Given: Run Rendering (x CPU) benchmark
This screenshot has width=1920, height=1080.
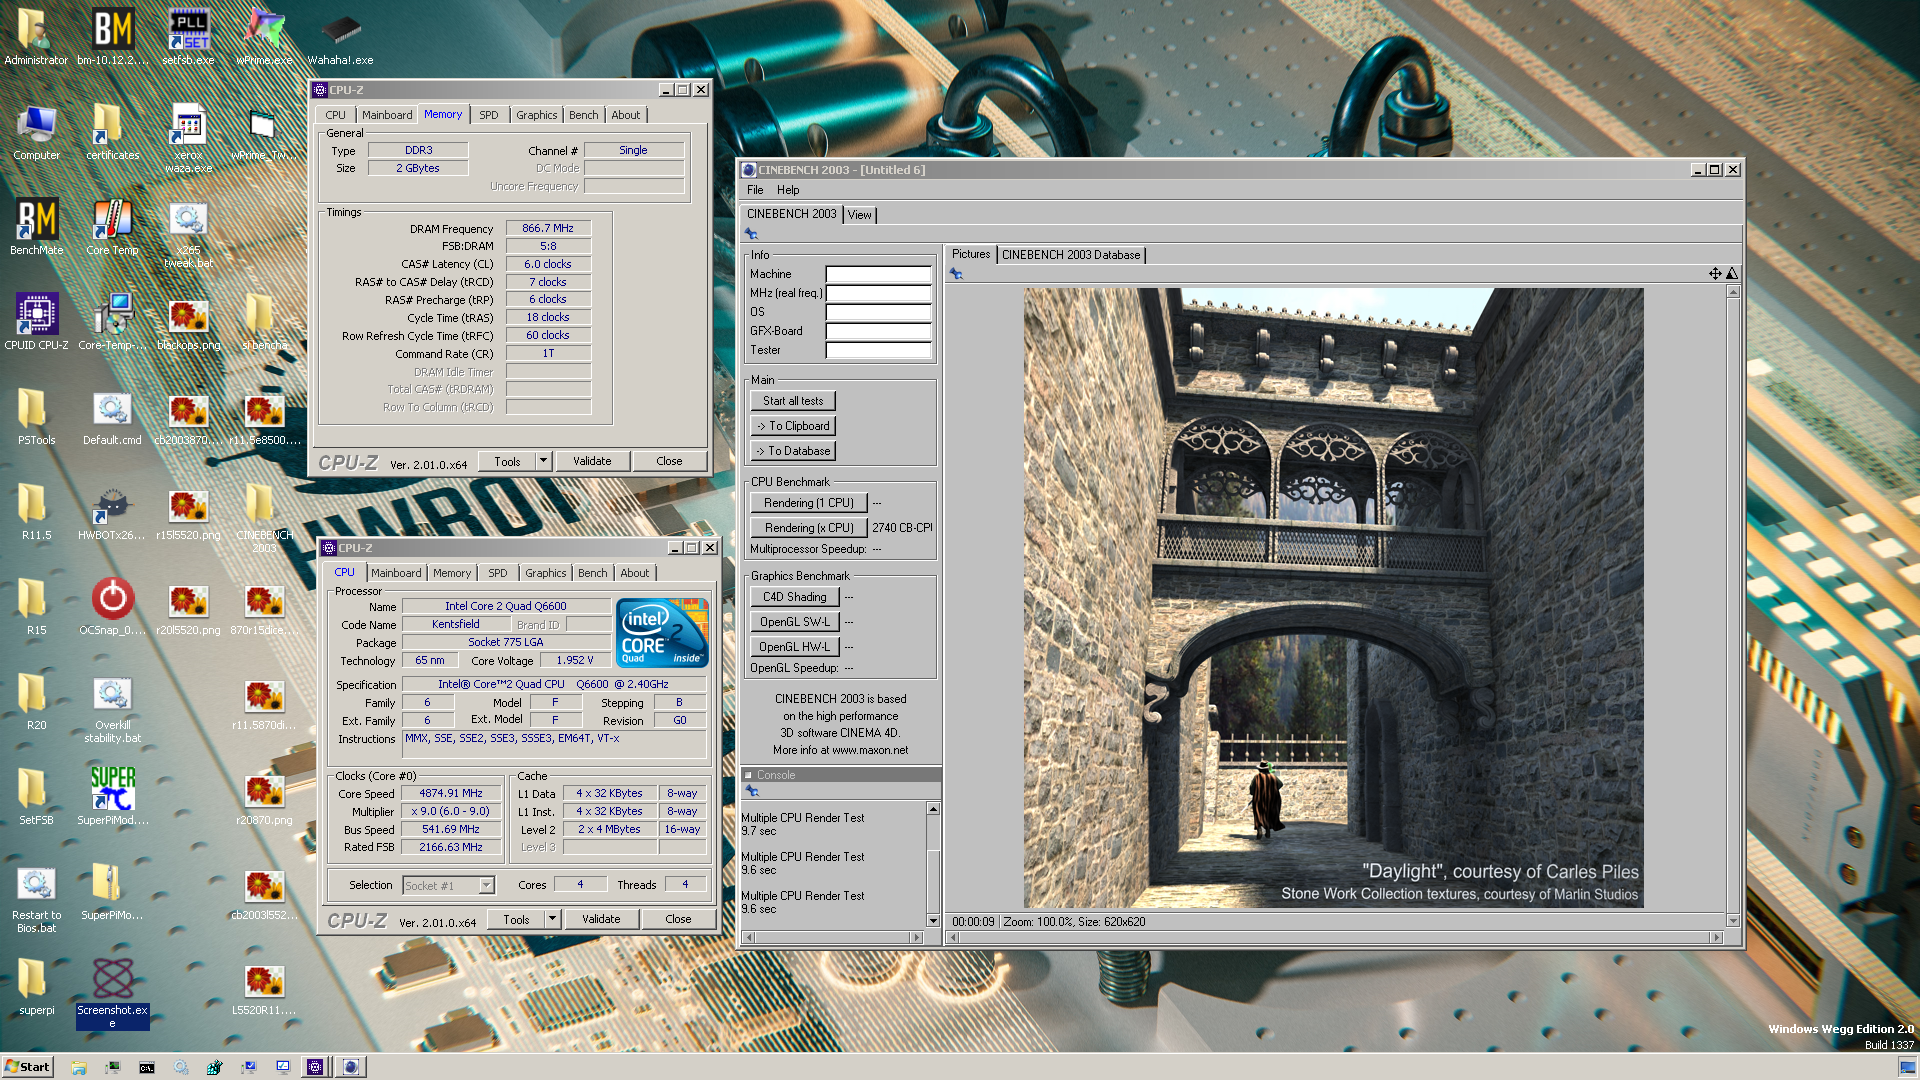Looking at the screenshot, I should (x=809, y=528).
